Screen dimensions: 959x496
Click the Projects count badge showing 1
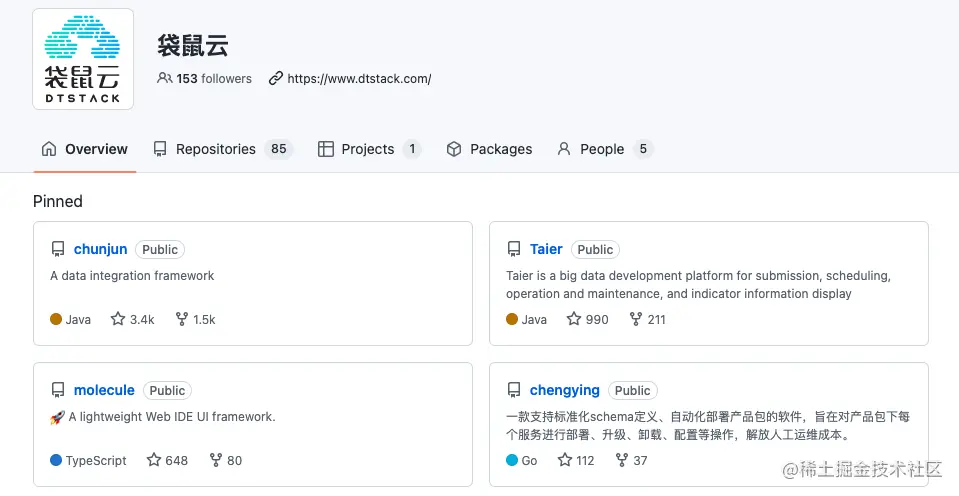[x=412, y=149]
